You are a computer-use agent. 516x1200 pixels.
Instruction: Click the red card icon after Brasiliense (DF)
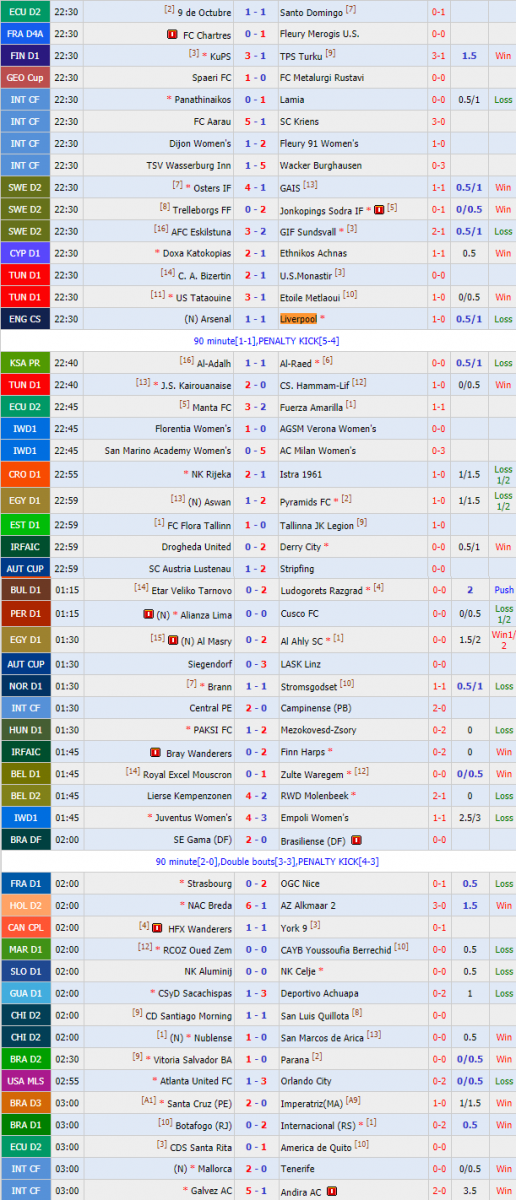356,840
